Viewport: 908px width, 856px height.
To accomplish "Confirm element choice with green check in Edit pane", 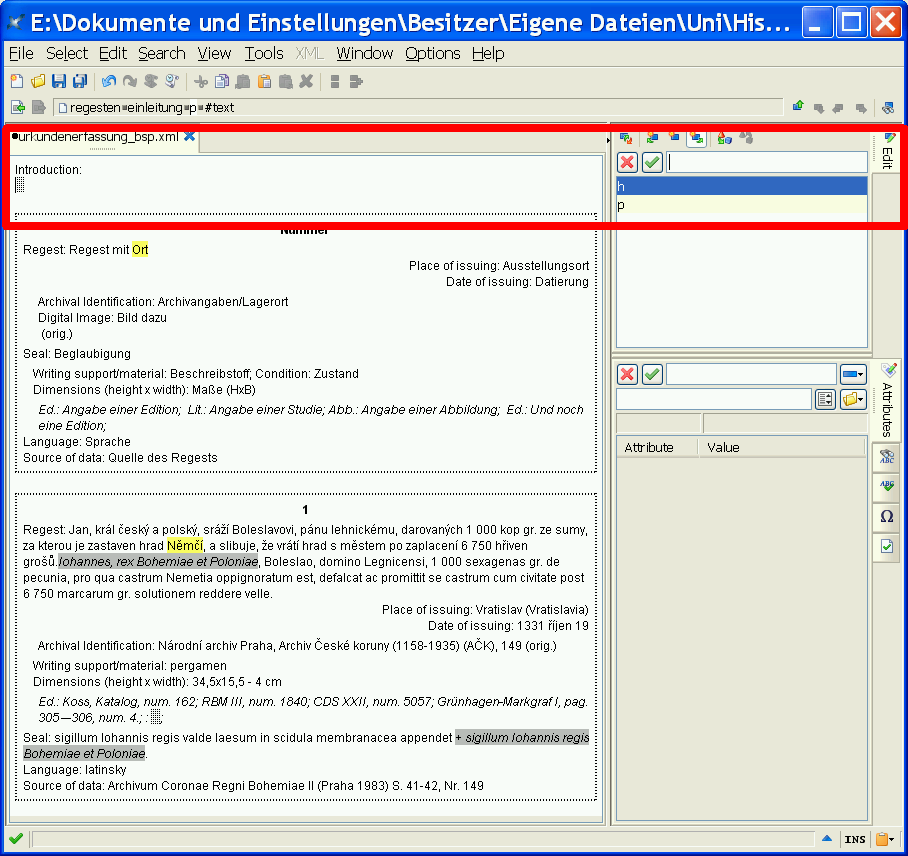I will point(652,162).
